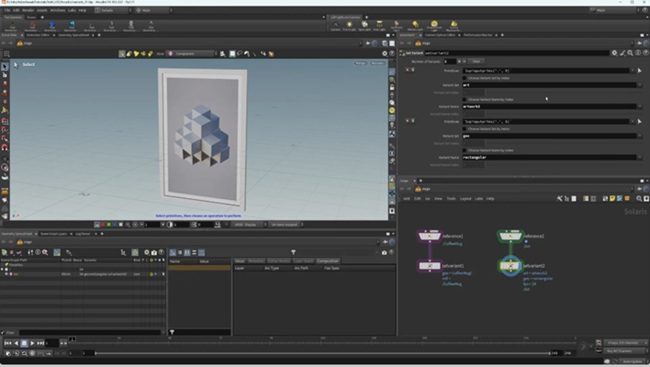Click the play backward button in playbar
The width and height of the screenshot is (650, 367).
point(16,343)
